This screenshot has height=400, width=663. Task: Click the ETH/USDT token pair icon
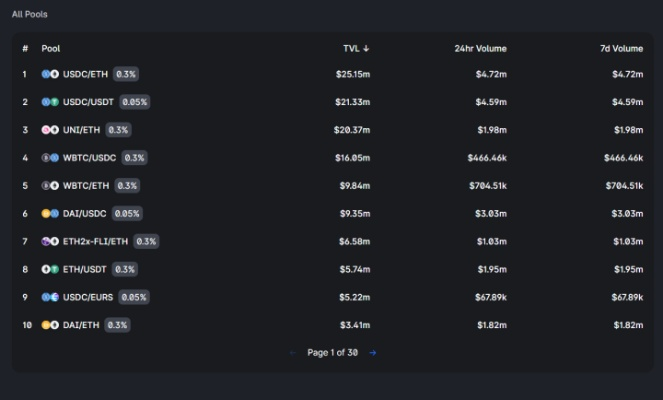(x=49, y=270)
